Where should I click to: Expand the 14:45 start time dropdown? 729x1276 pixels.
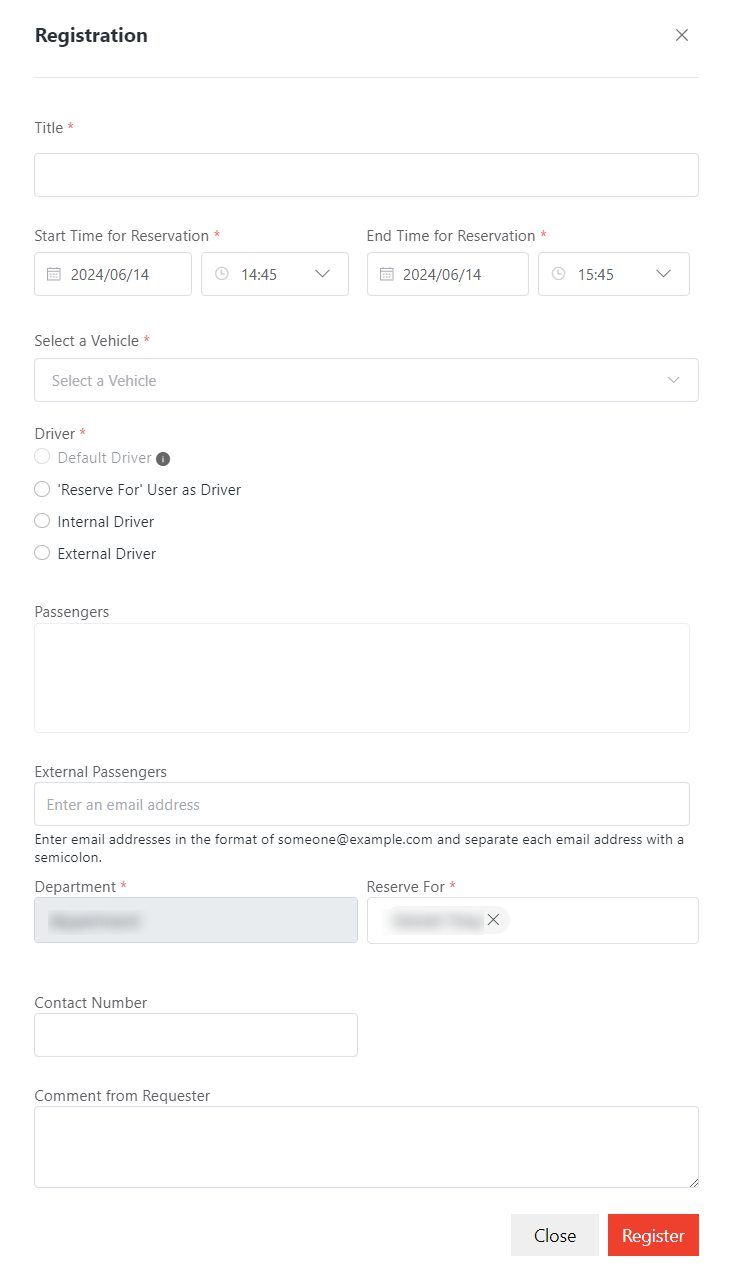pyautogui.click(x=322, y=274)
